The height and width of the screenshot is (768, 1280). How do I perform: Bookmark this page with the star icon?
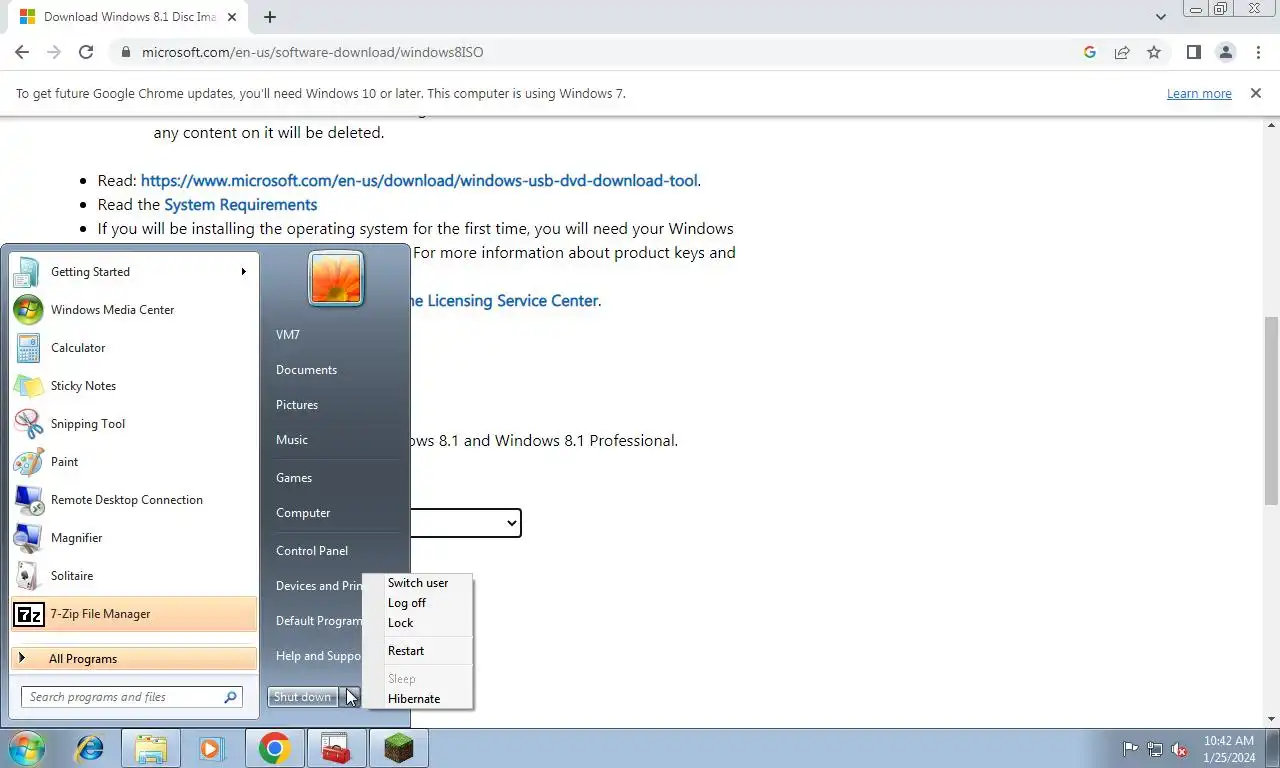1154,52
